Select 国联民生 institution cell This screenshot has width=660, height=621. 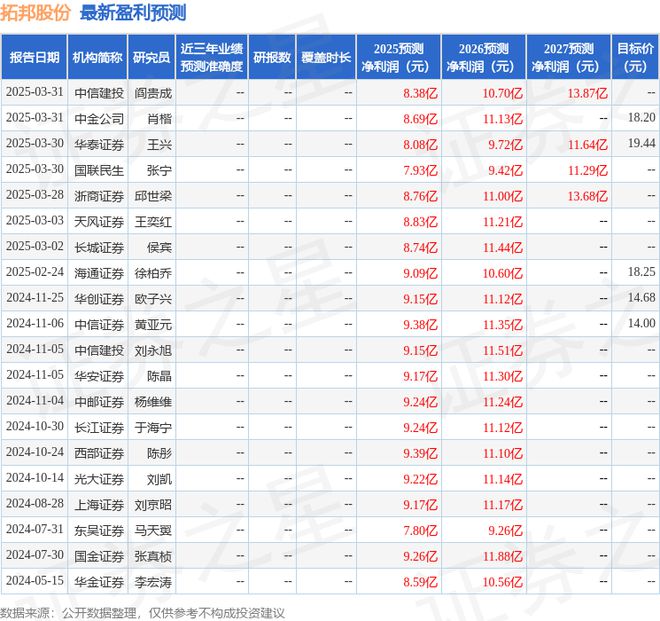click(x=99, y=170)
